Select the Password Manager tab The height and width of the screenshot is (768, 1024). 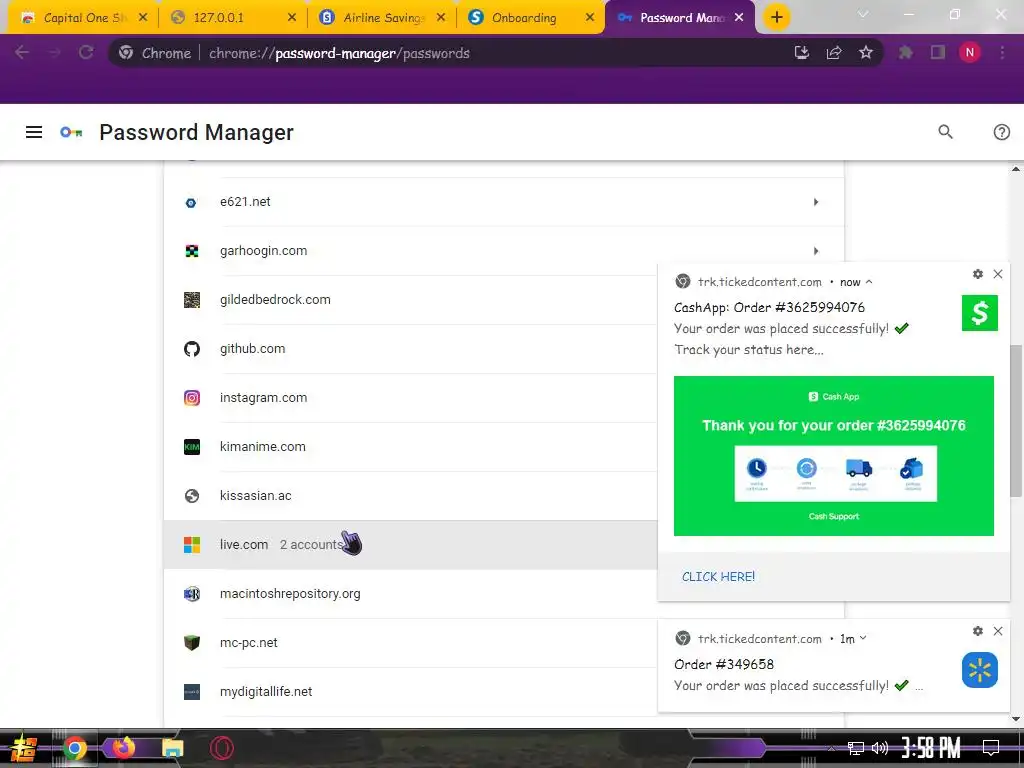click(x=679, y=18)
